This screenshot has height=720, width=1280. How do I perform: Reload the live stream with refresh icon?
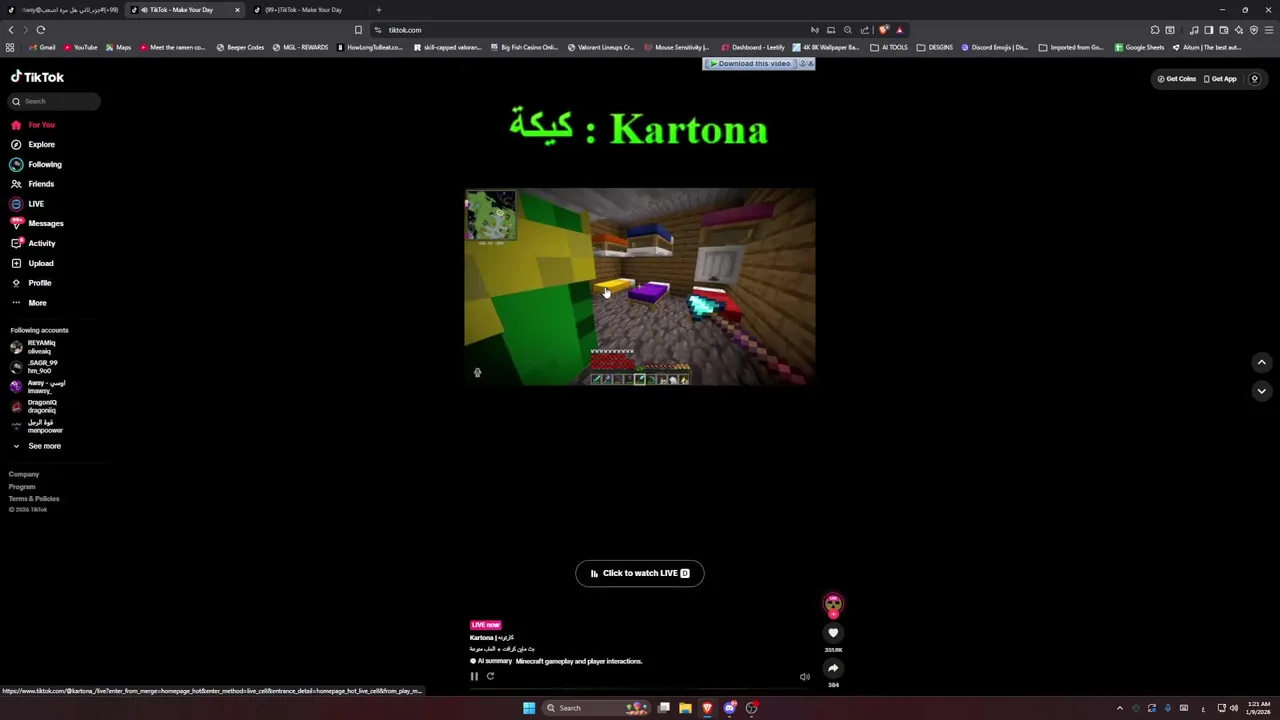click(490, 676)
